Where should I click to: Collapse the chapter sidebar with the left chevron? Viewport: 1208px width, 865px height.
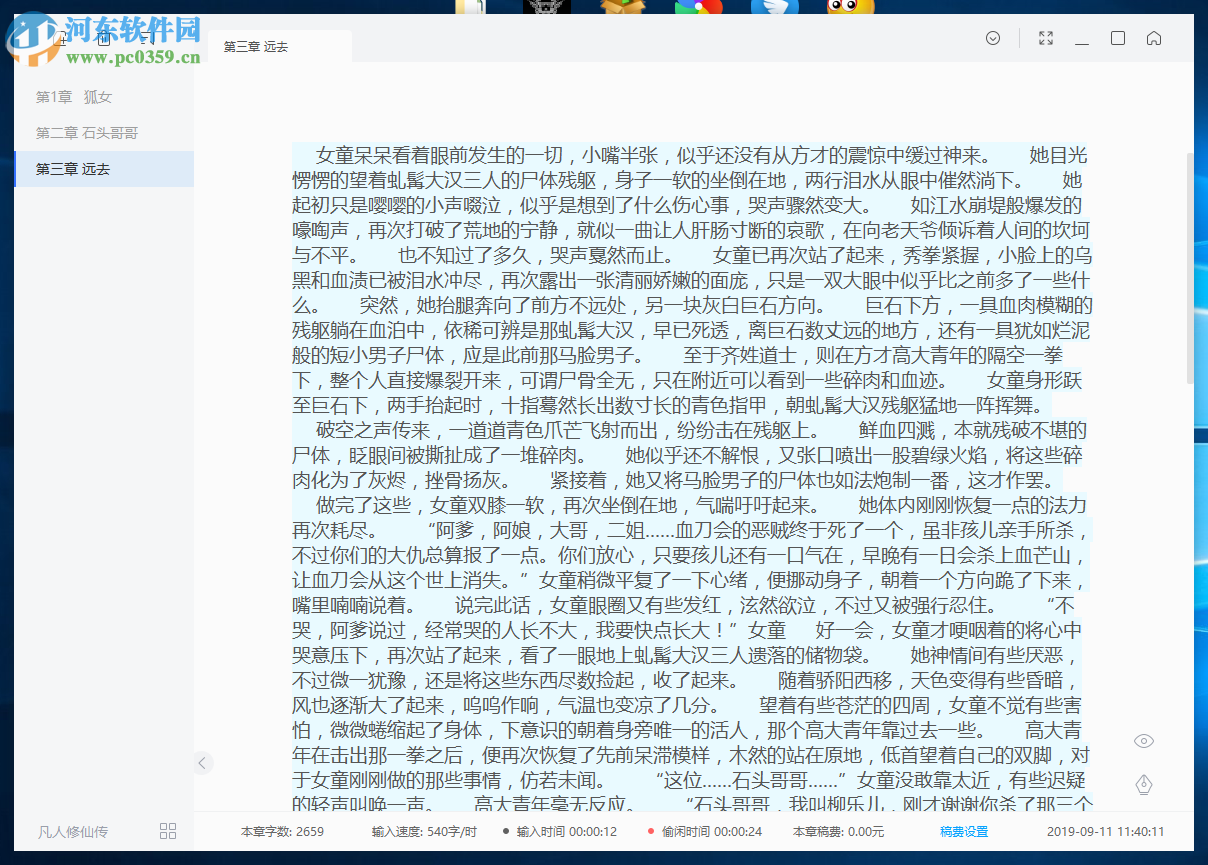pyautogui.click(x=203, y=762)
